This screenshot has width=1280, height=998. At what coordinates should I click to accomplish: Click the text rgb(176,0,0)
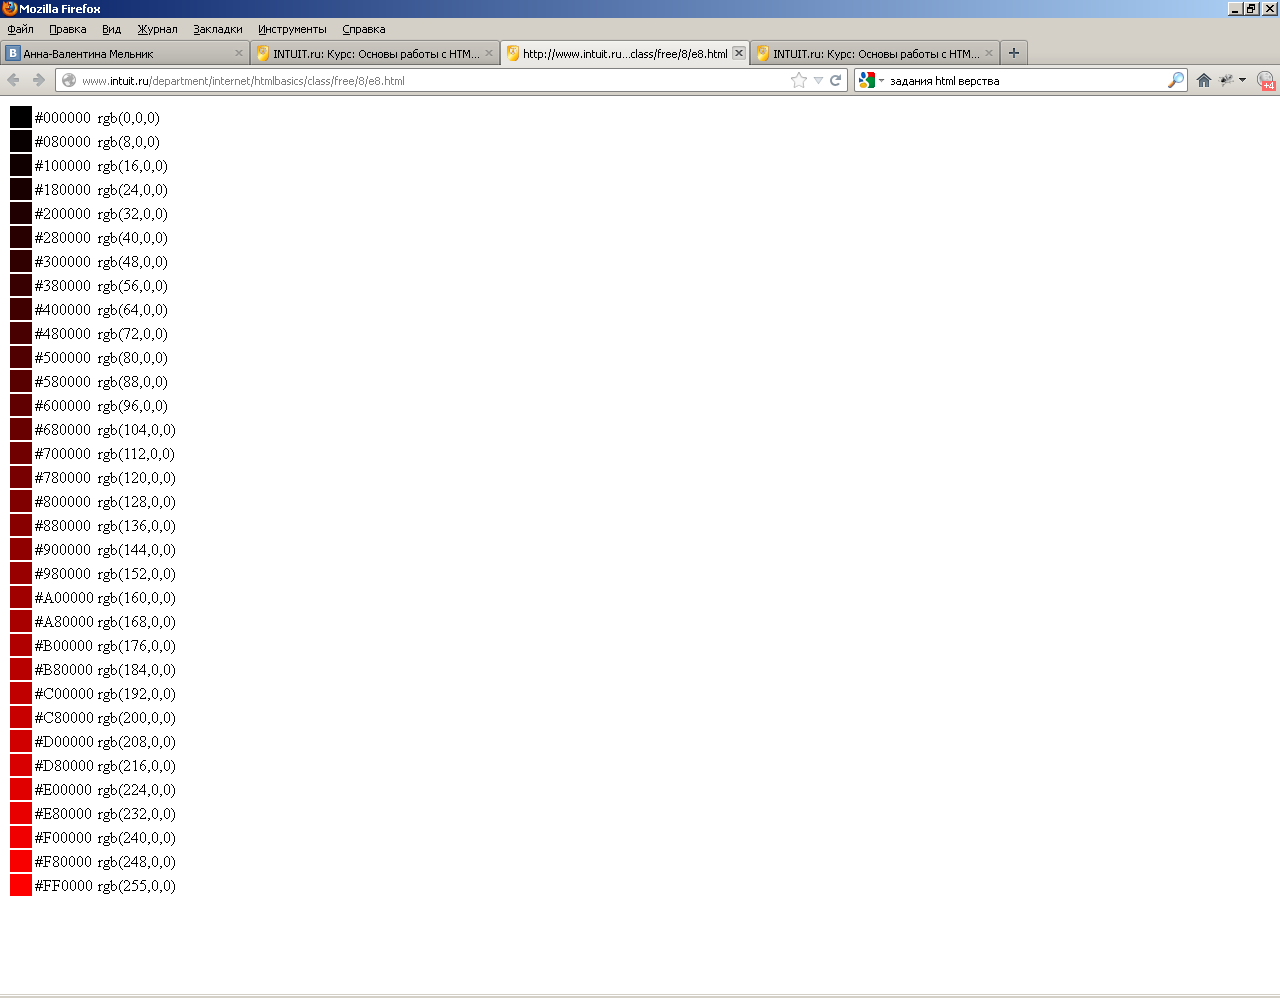pyautogui.click(x=136, y=646)
